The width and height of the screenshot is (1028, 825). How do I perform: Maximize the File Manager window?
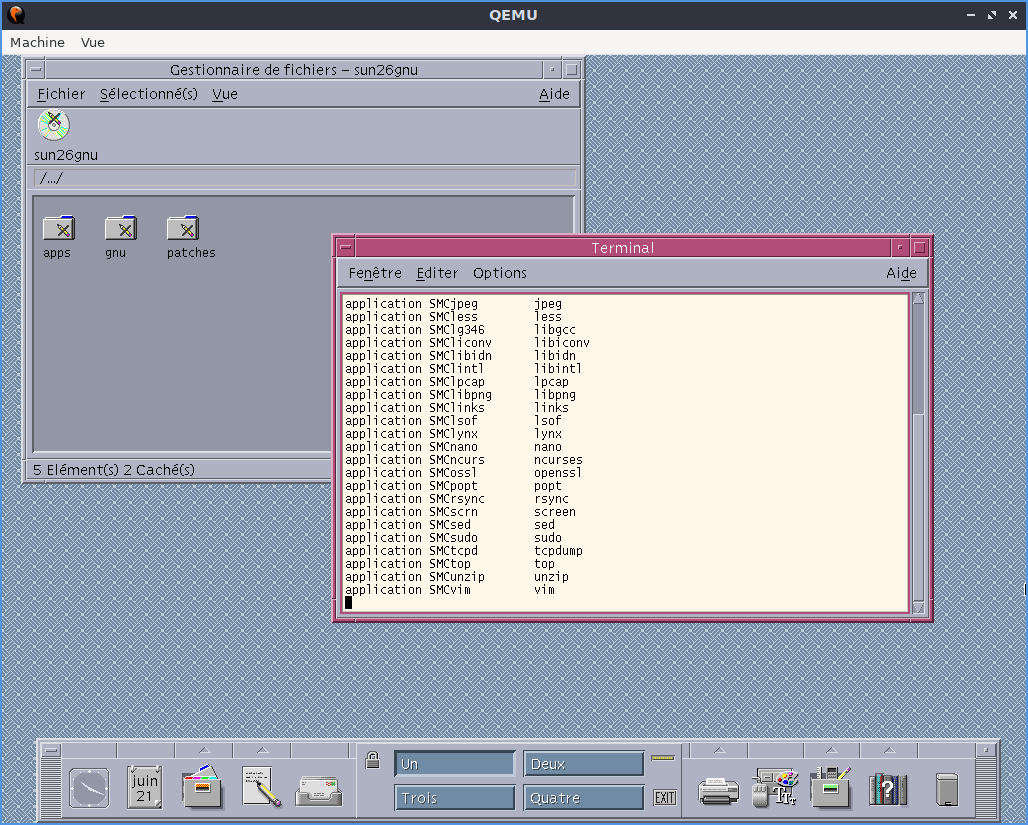572,70
